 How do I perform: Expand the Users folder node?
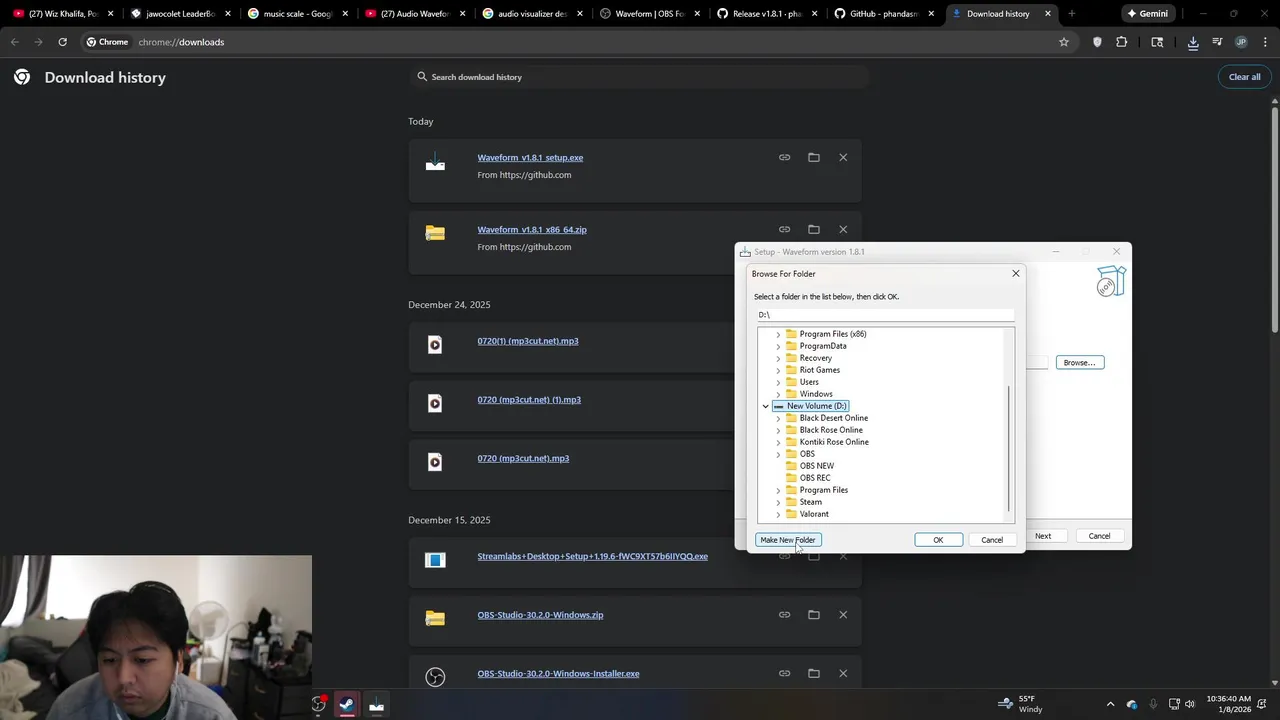778,382
